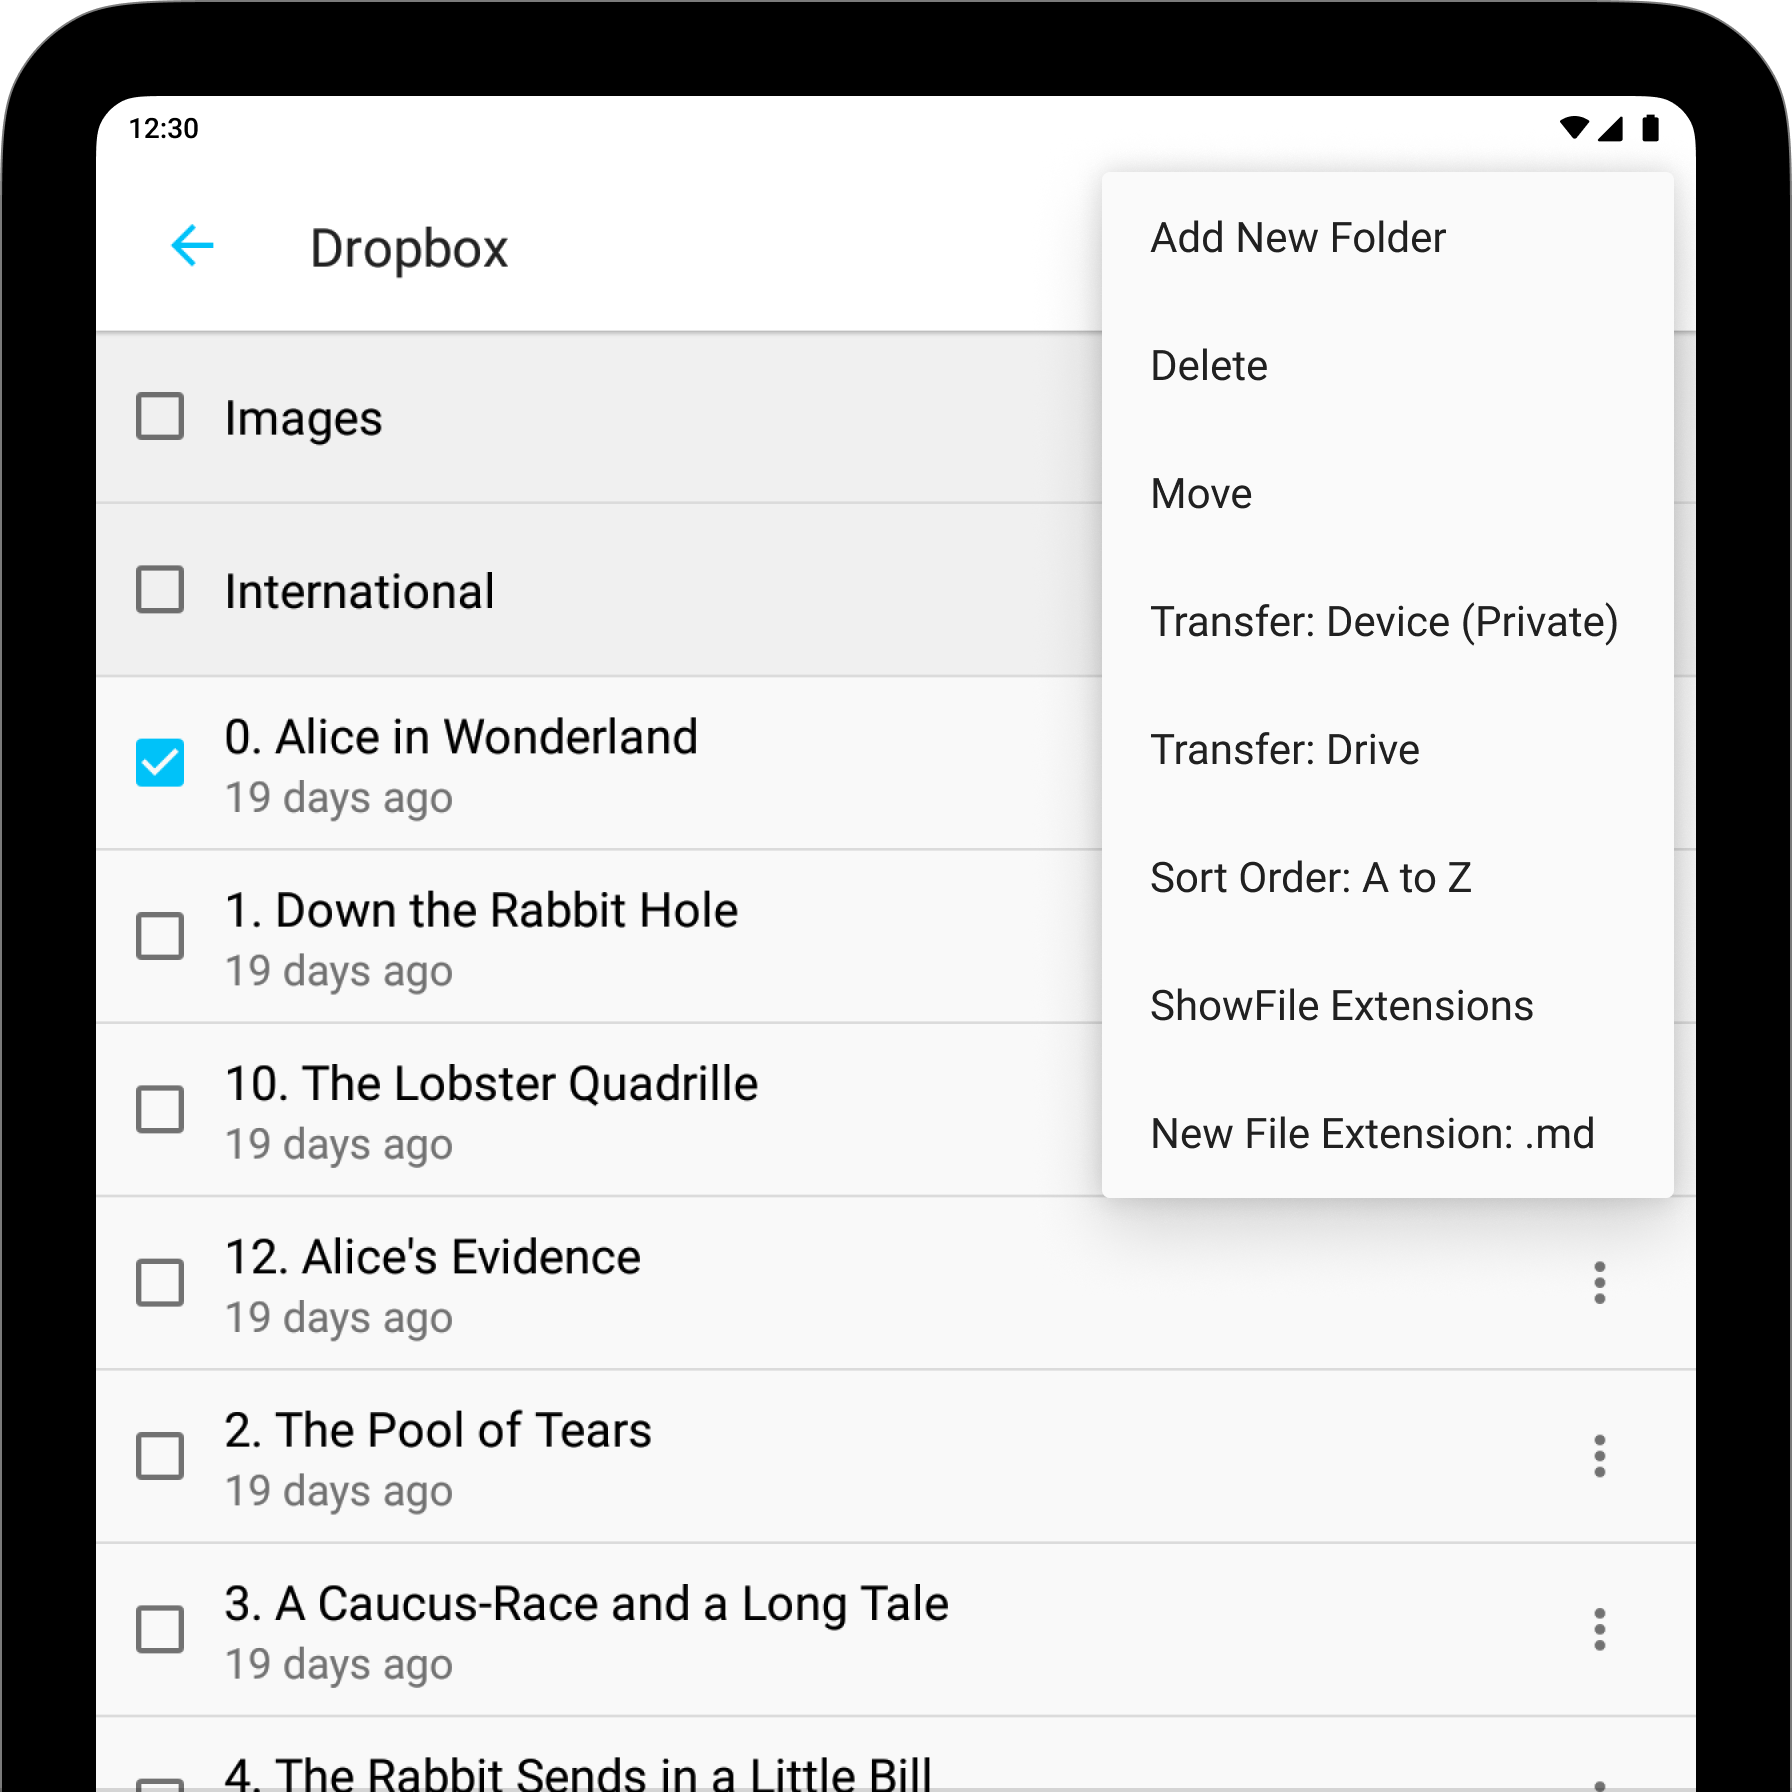Tap the back arrow icon

[192, 246]
